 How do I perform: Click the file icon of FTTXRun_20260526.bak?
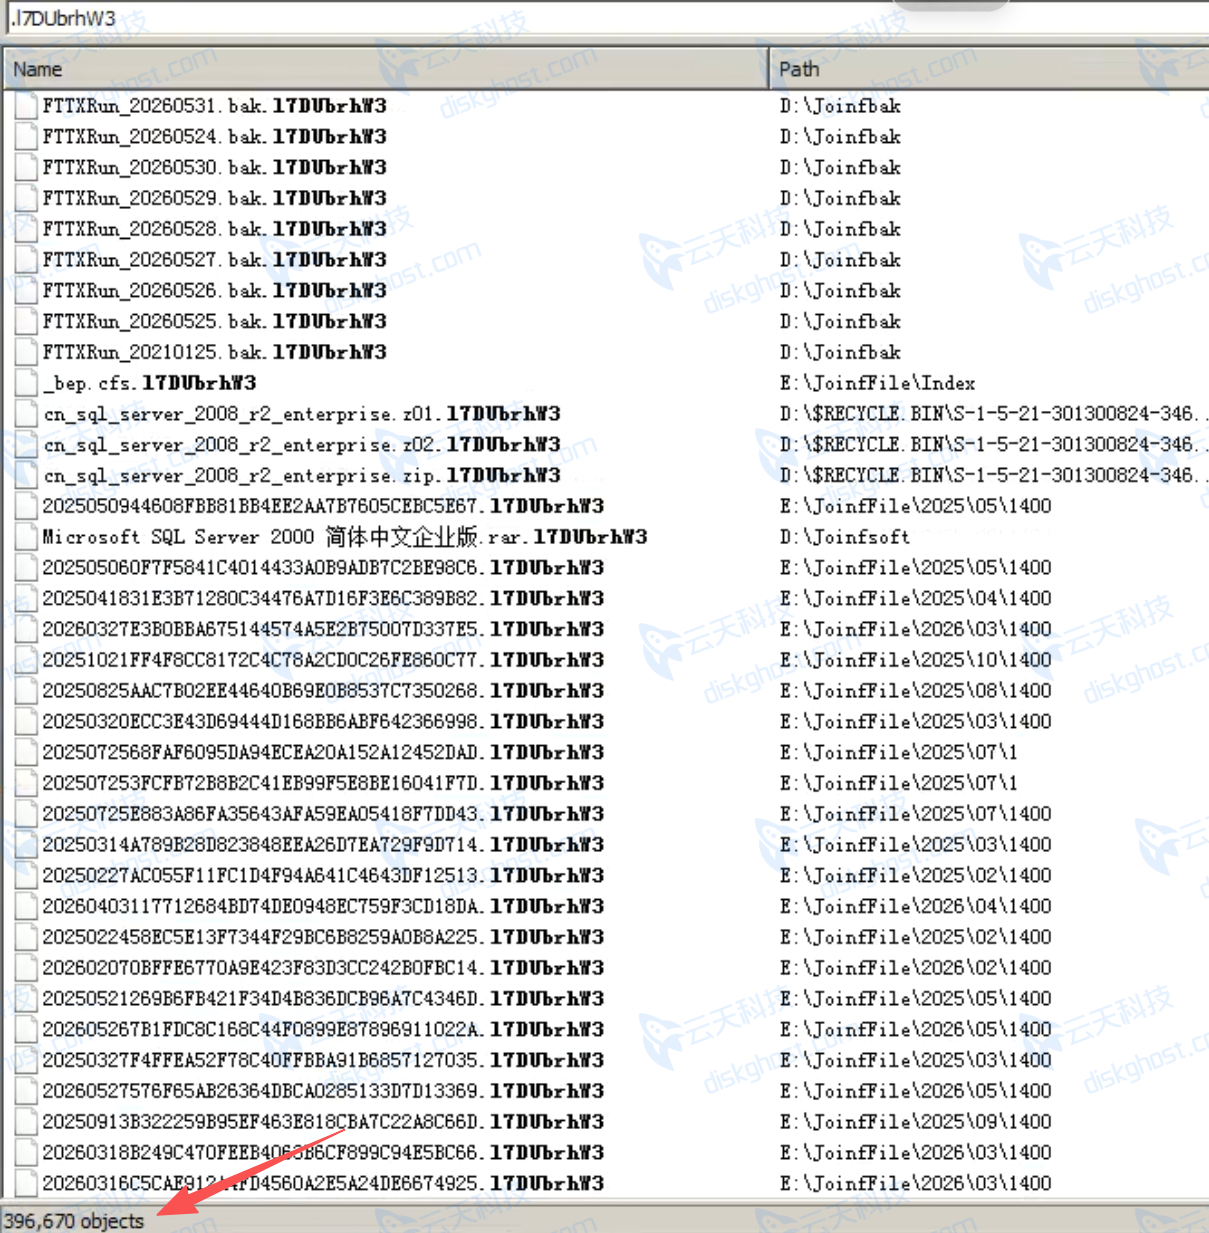27,291
